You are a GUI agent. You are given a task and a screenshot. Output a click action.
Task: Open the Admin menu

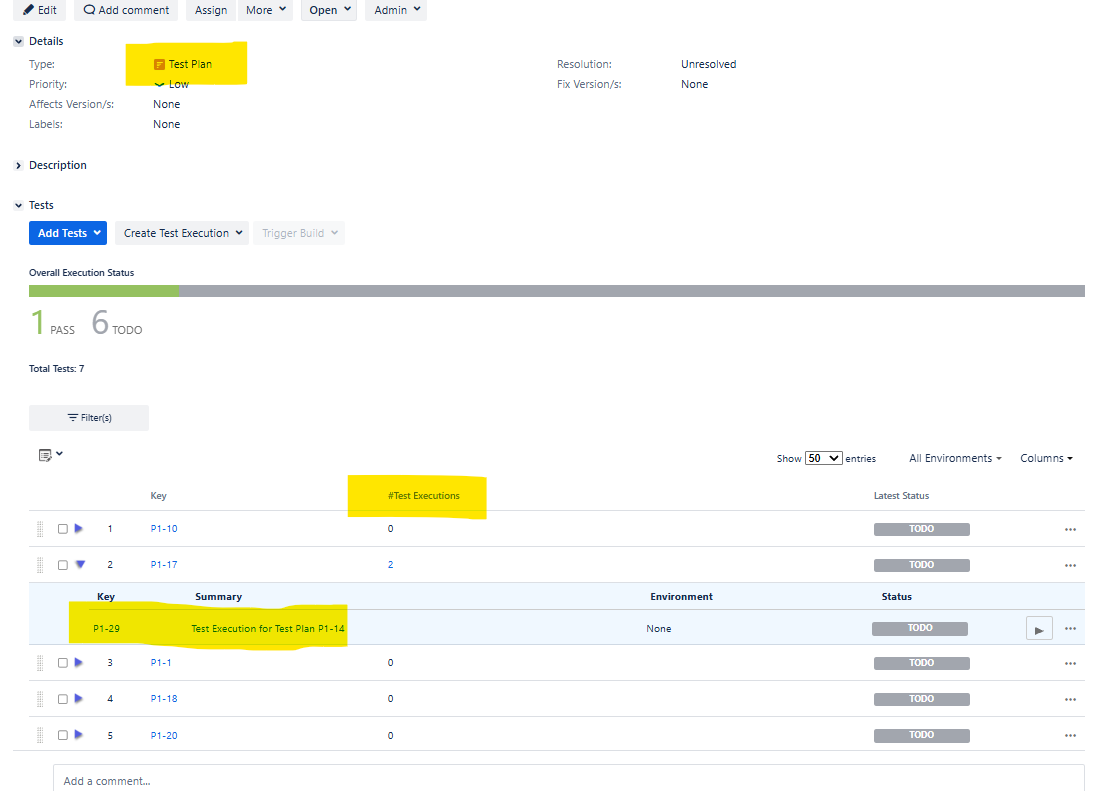point(394,10)
